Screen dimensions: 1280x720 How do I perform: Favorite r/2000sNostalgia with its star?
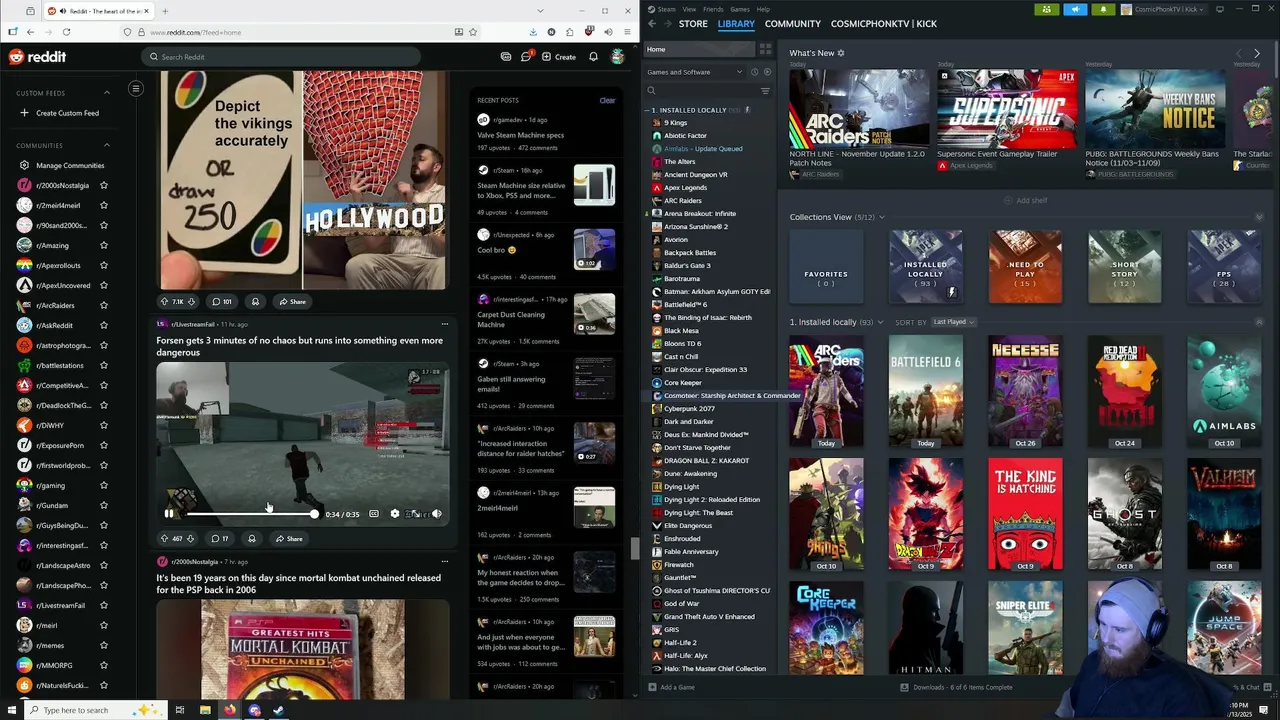(103, 185)
